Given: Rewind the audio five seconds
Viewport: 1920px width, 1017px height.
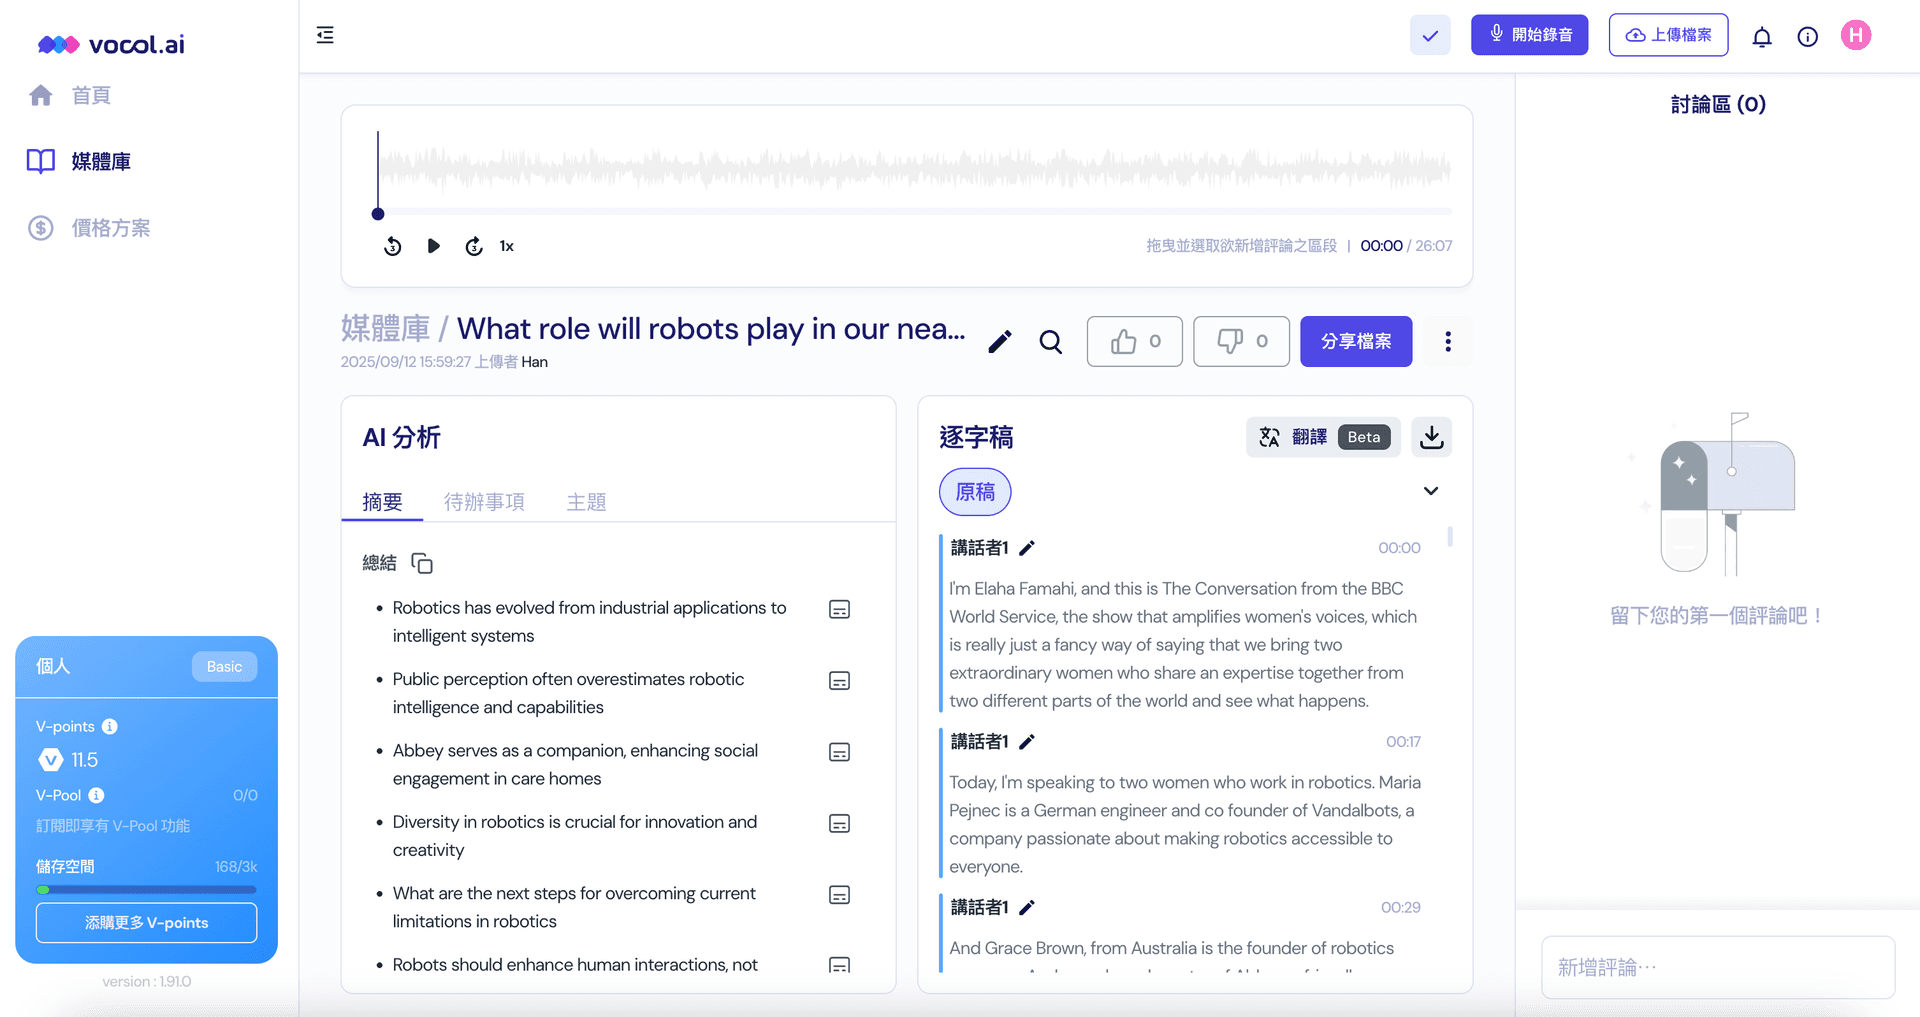Looking at the screenshot, I should pyautogui.click(x=392, y=246).
